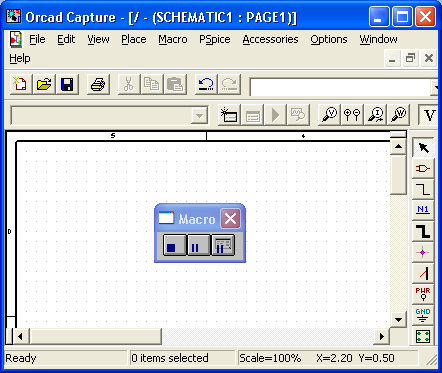Screen dimensions: 442x373
Task: Select the Place Bus tool
Action: click(423, 231)
